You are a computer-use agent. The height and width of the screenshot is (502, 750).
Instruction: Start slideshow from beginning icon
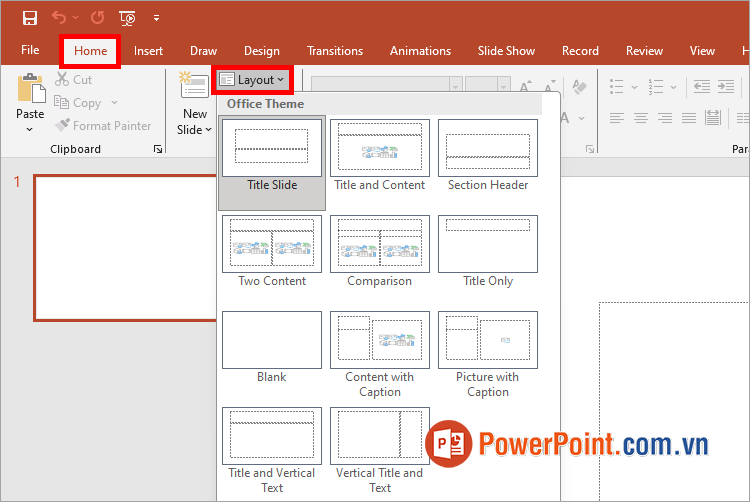pyautogui.click(x=127, y=18)
